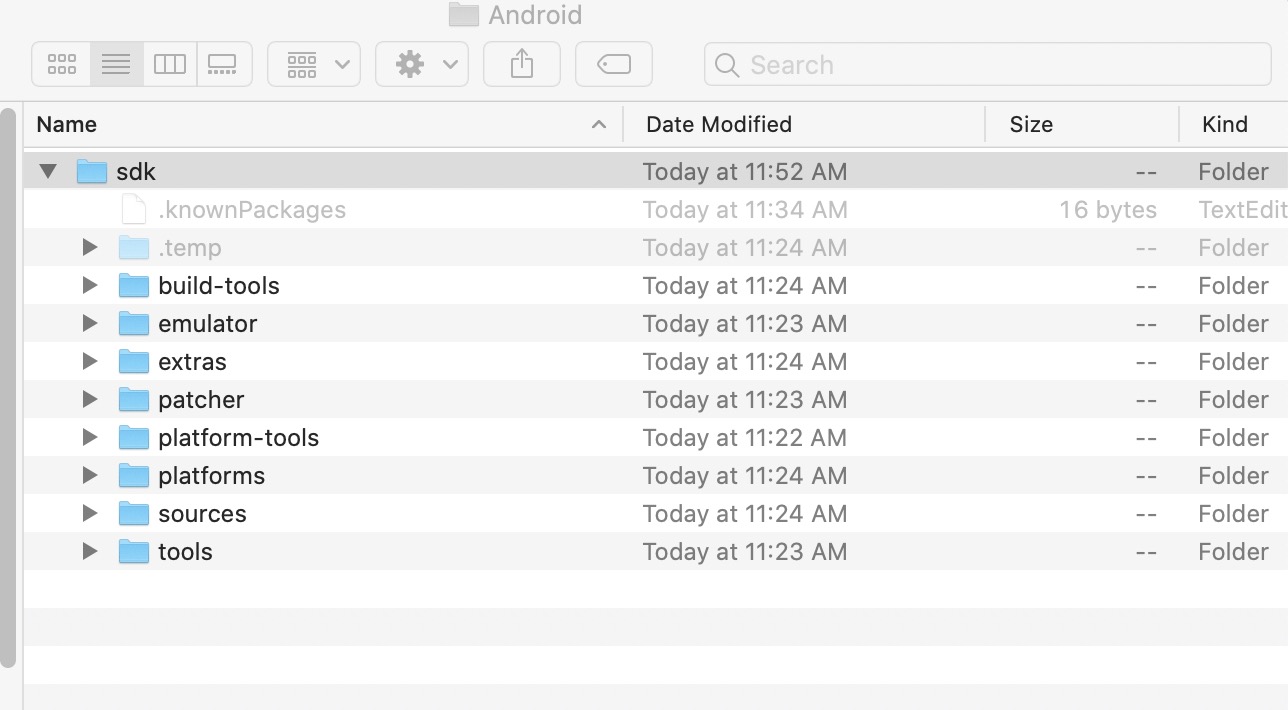The width and height of the screenshot is (1288, 710).
Task: Select the sdk folder name
Action: point(136,171)
